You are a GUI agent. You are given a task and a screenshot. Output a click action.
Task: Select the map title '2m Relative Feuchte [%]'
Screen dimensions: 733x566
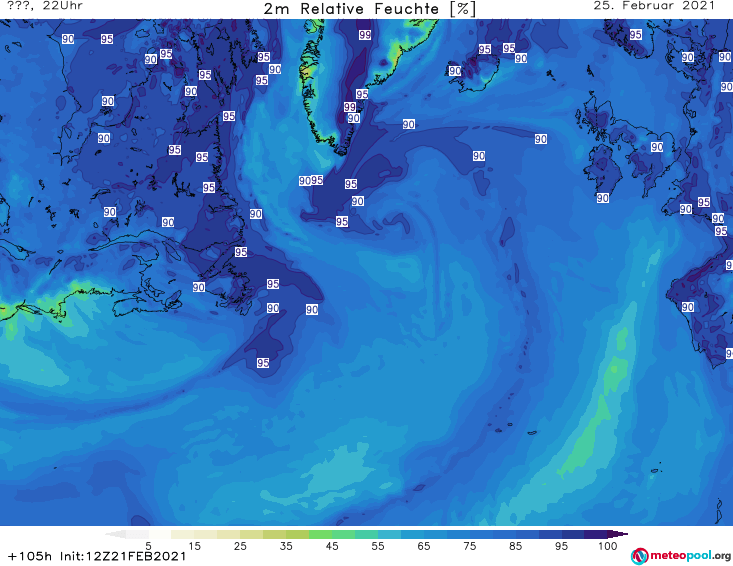[370, 8]
